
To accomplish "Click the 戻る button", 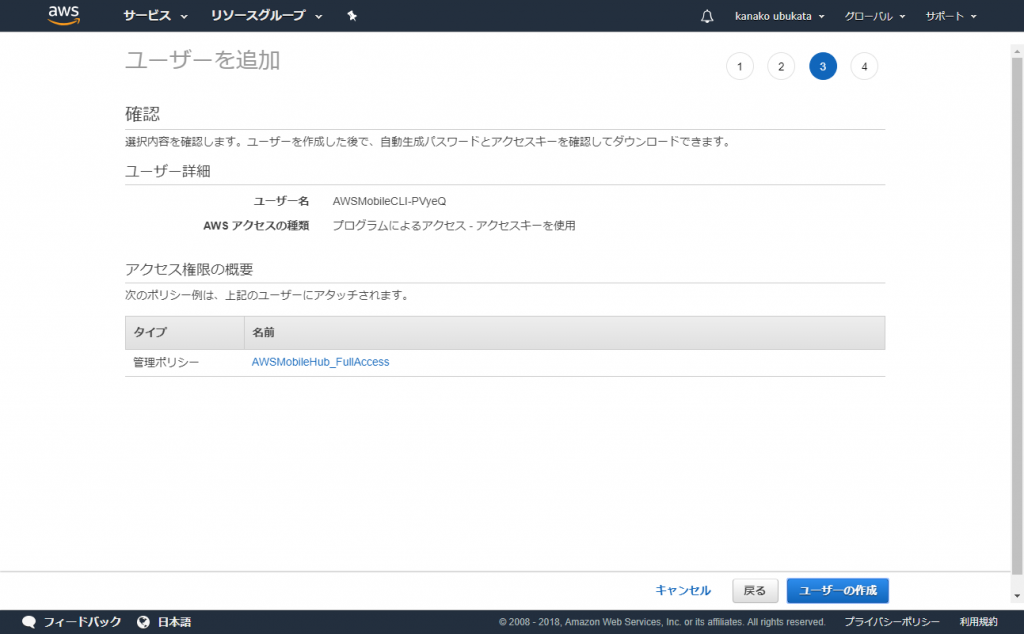I will (755, 590).
